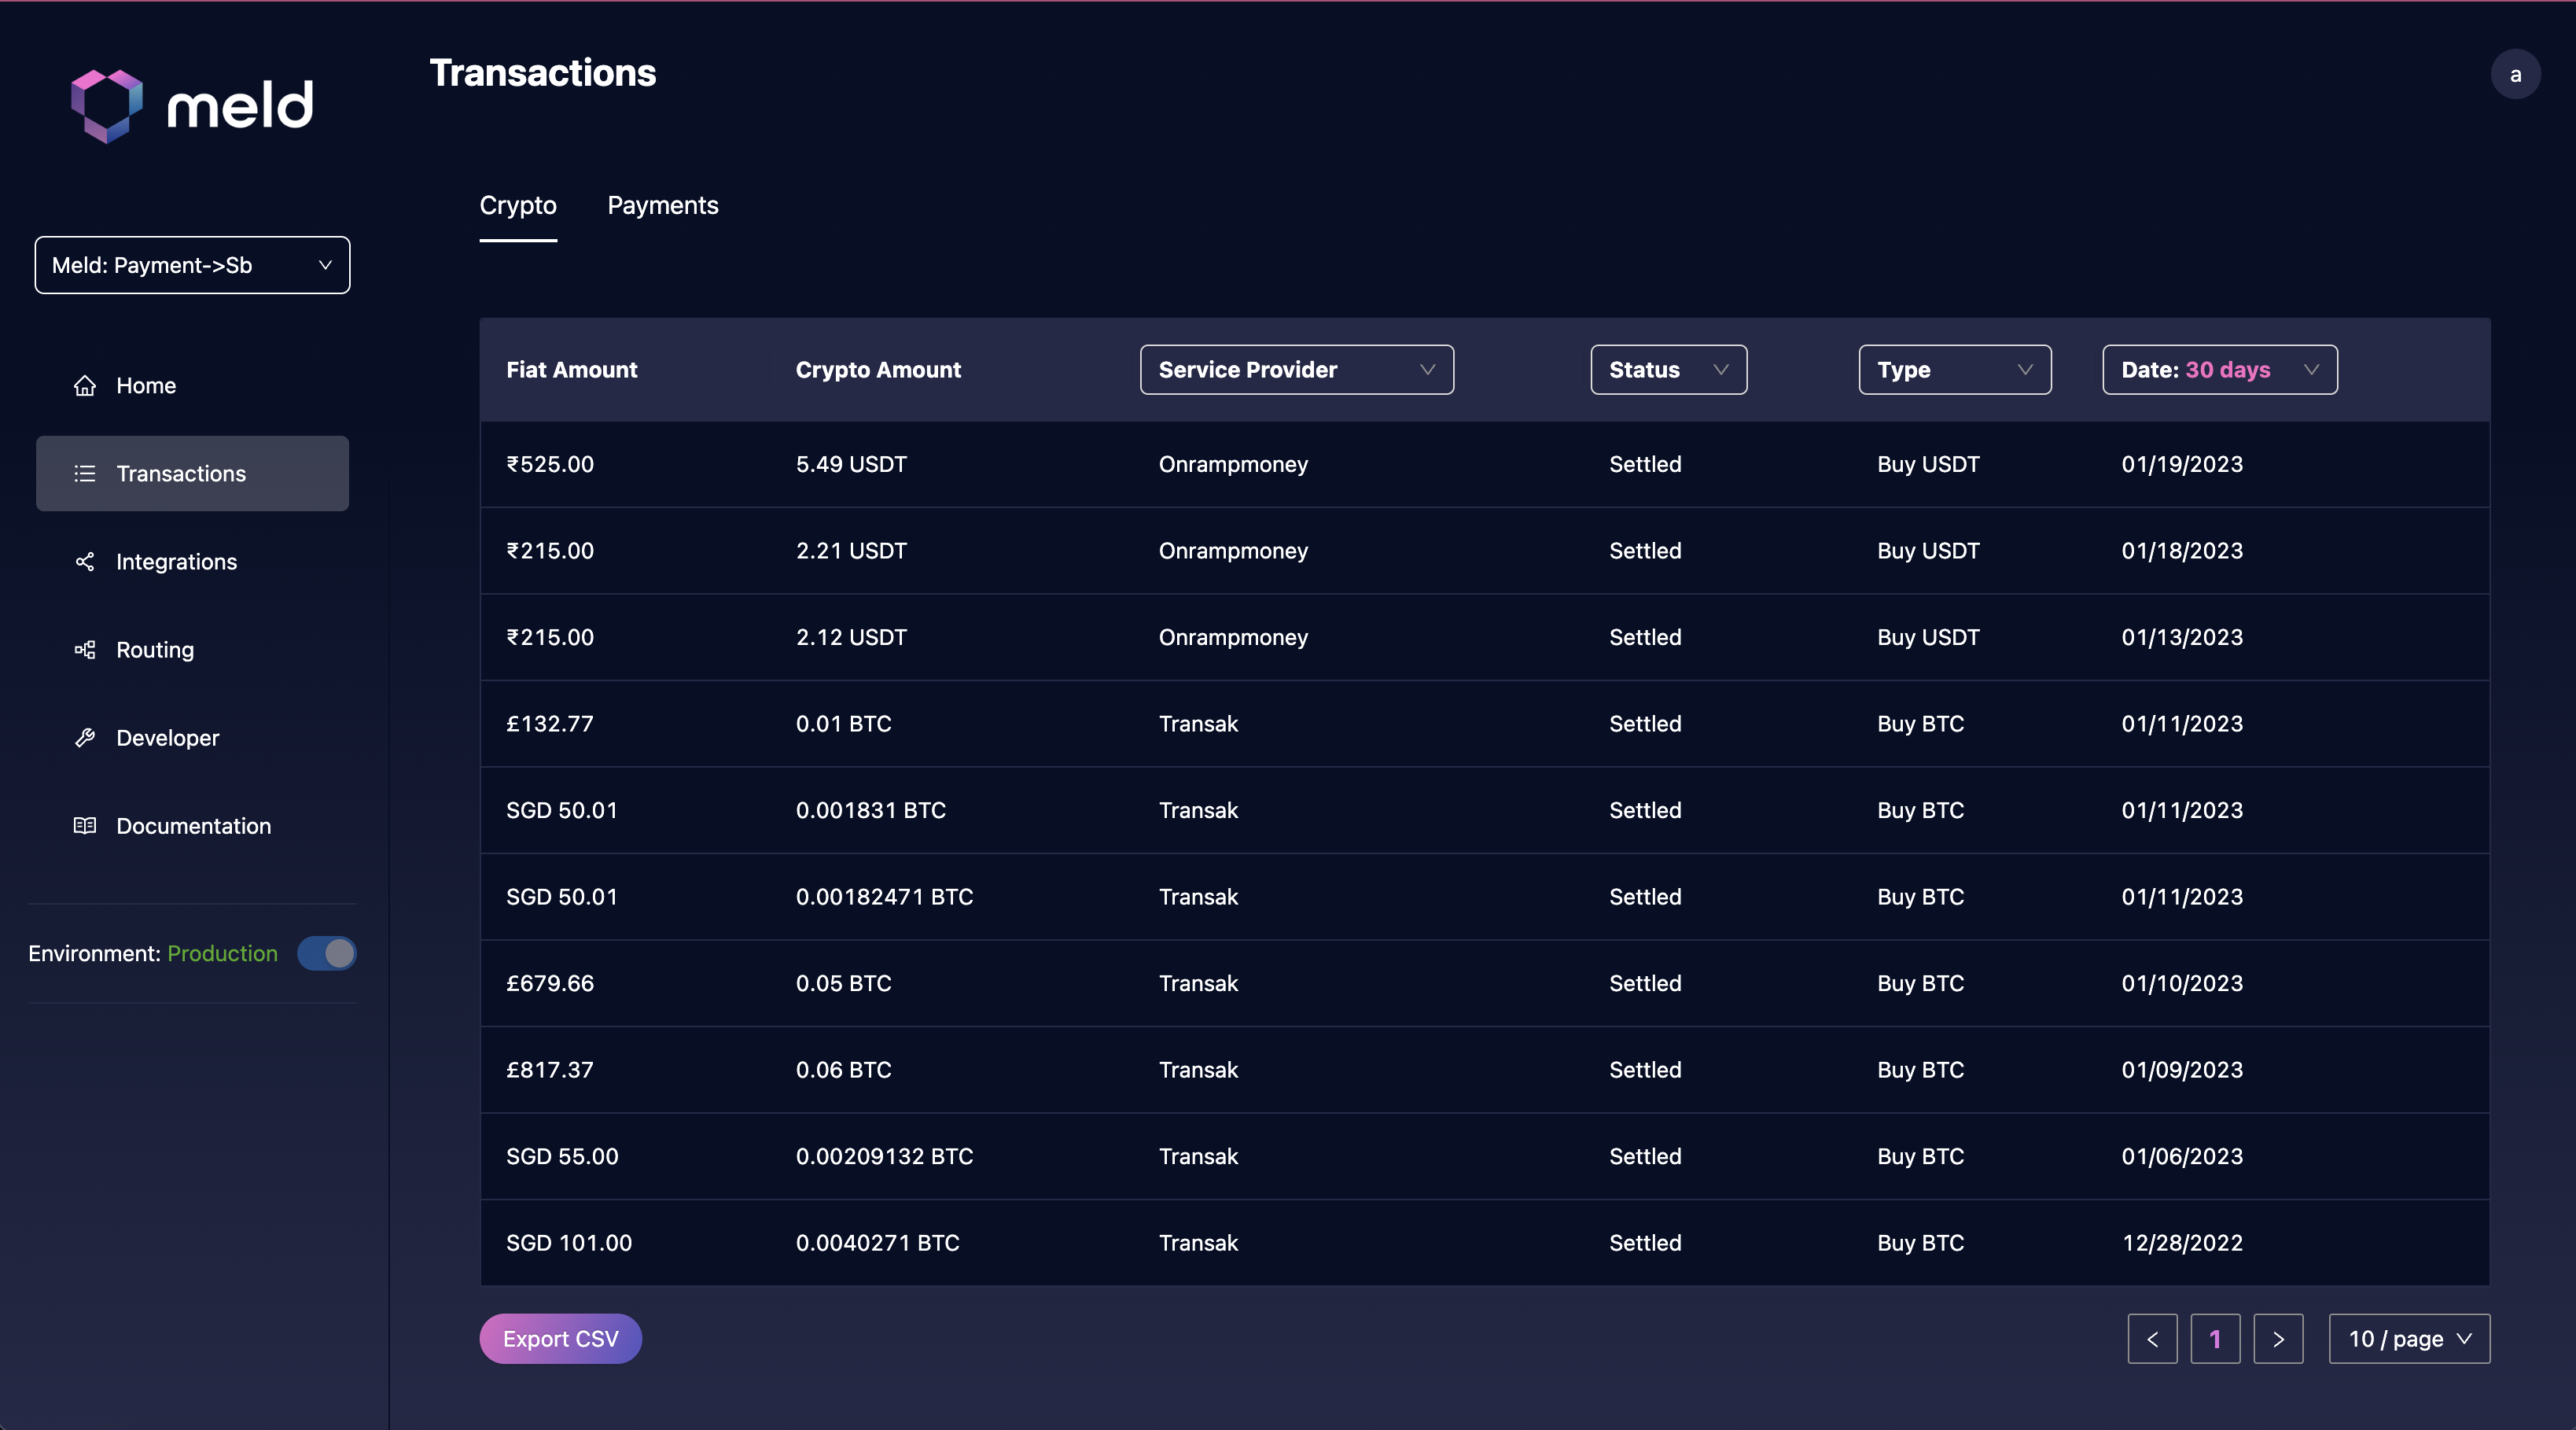Switch to the Payments tab

click(x=662, y=206)
